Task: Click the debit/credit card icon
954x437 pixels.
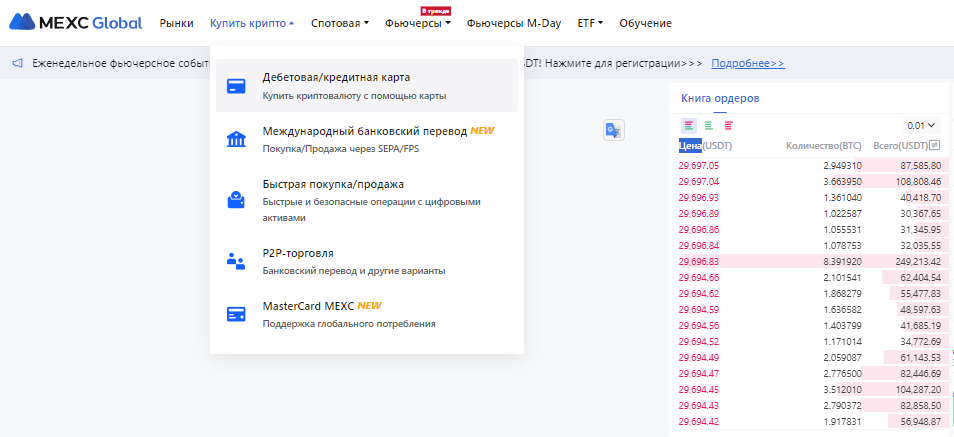Action: 236,86
